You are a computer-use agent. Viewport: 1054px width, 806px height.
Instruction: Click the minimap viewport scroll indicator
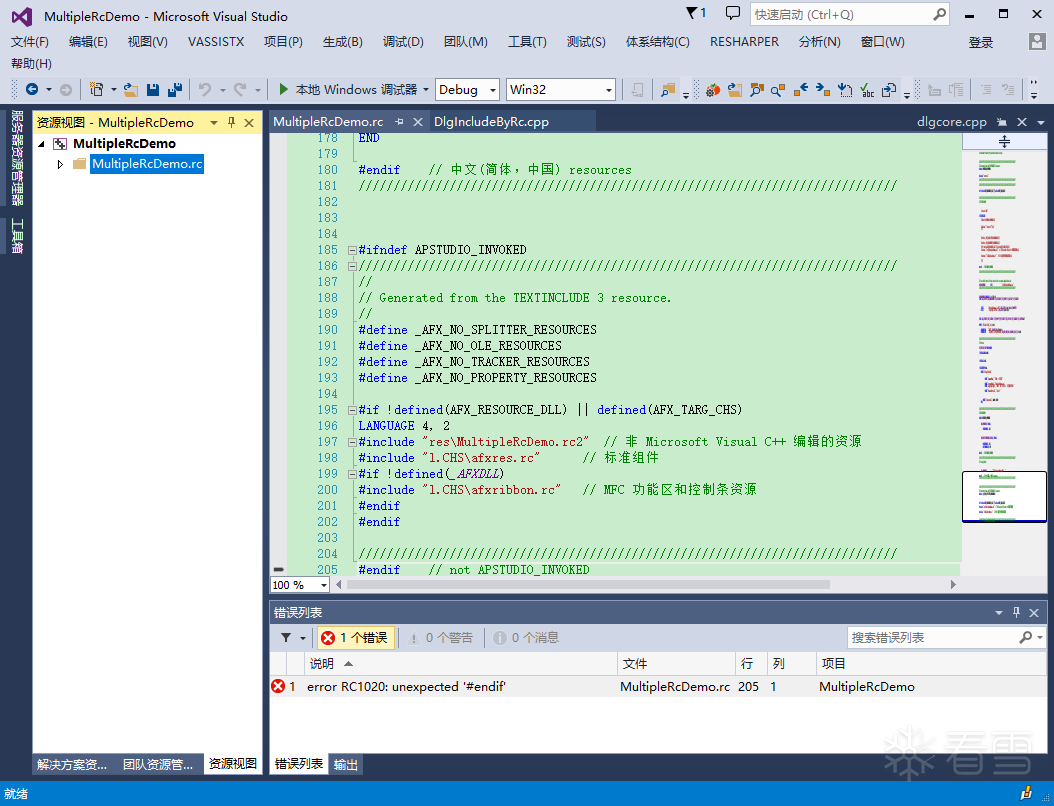tap(1004, 496)
